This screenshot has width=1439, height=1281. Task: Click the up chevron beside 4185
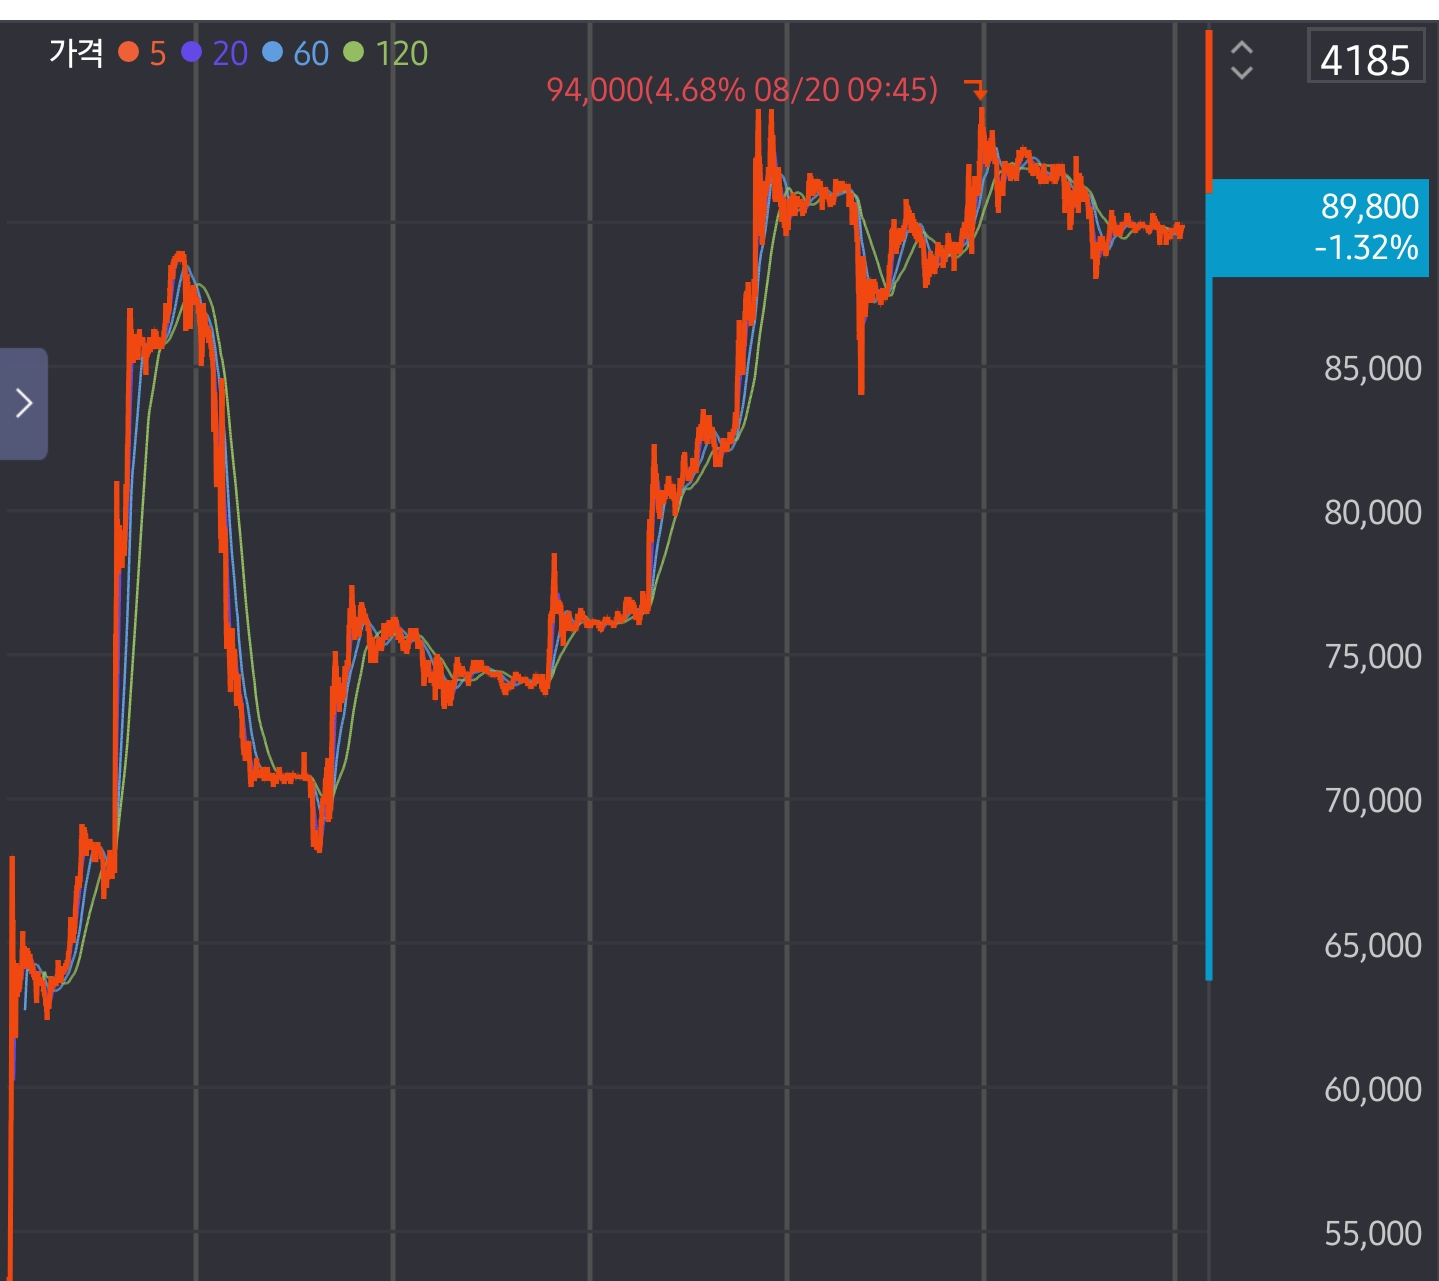click(x=1241, y=48)
